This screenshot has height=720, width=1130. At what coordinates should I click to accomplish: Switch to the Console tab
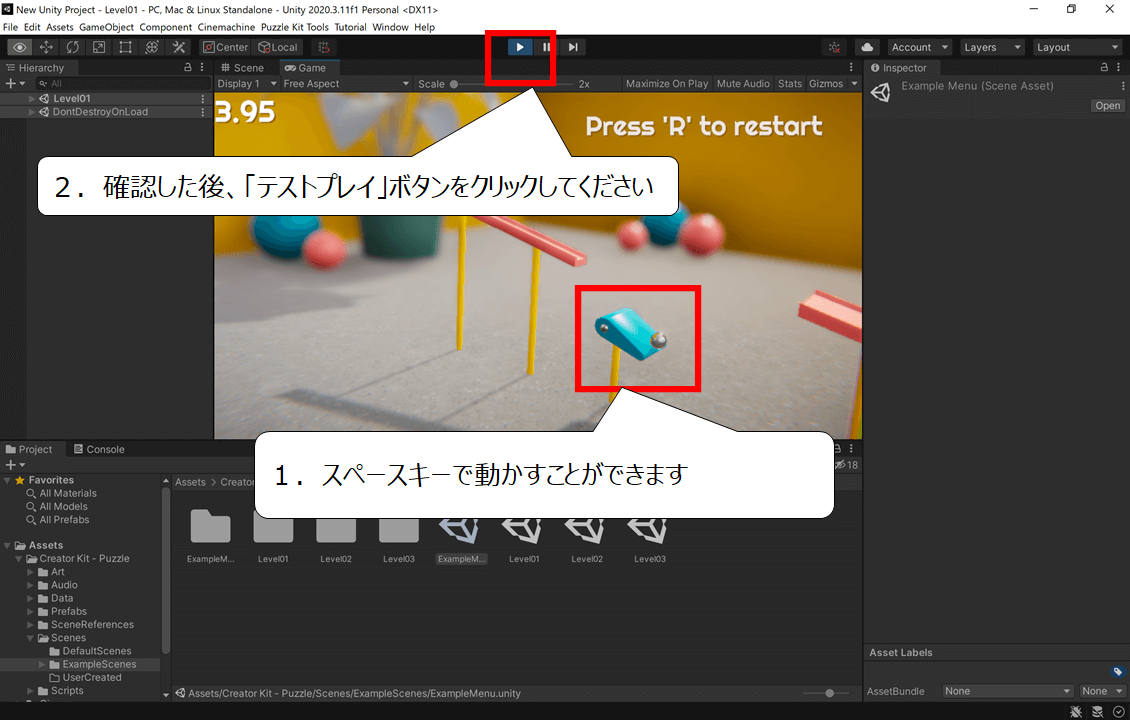coord(99,449)
